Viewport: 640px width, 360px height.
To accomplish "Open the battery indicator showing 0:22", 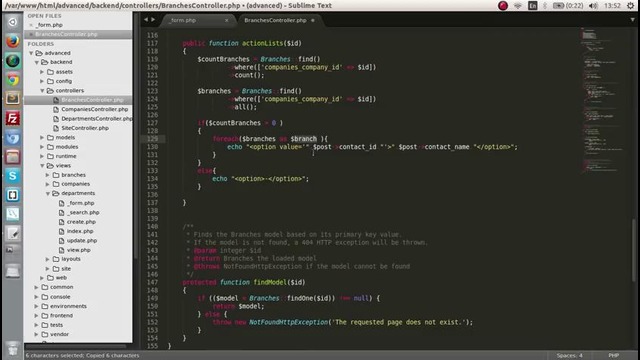I will click(568, 6).
